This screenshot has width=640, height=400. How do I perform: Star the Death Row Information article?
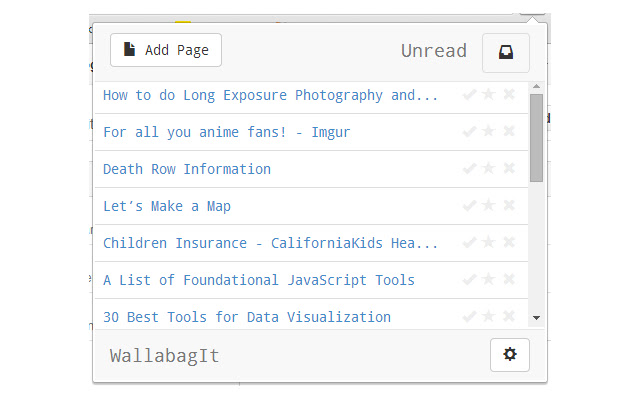tap(489, 169)
